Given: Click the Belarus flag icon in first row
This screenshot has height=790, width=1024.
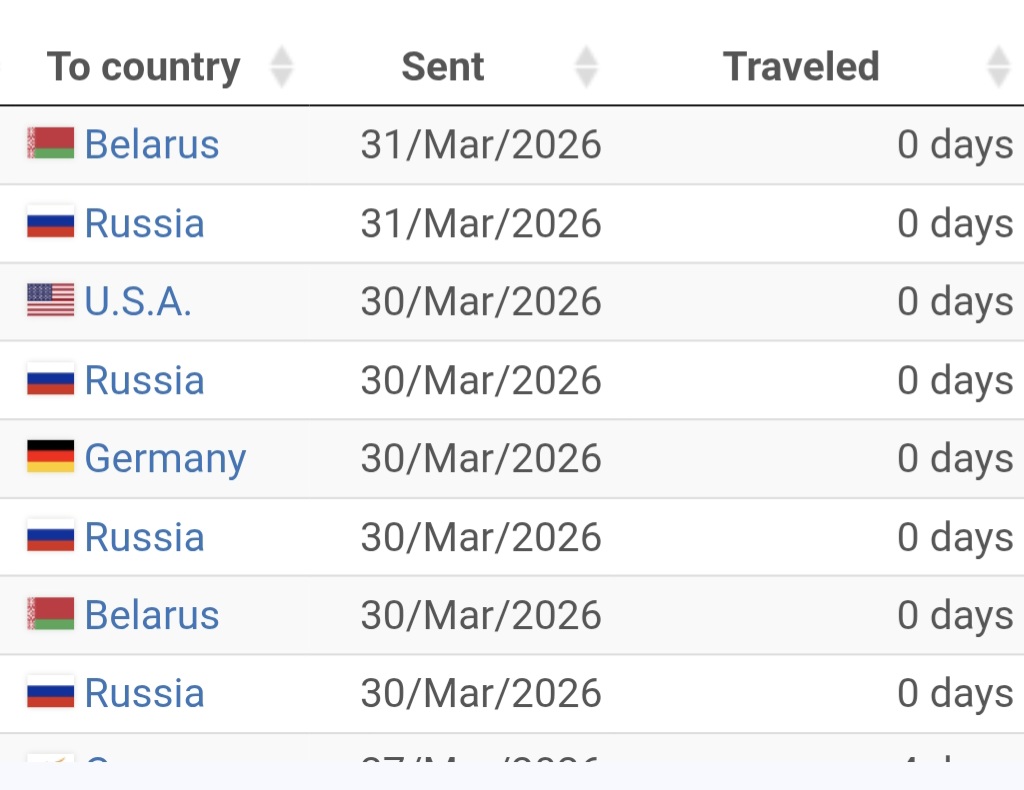Looking at the screenshot, I should (50, 144).
